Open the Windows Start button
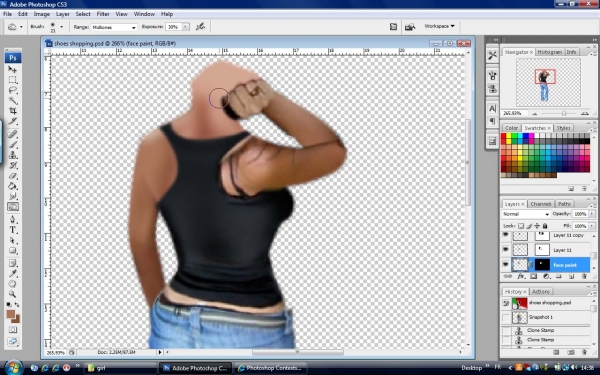600x375 pixels. coord(13,368)
